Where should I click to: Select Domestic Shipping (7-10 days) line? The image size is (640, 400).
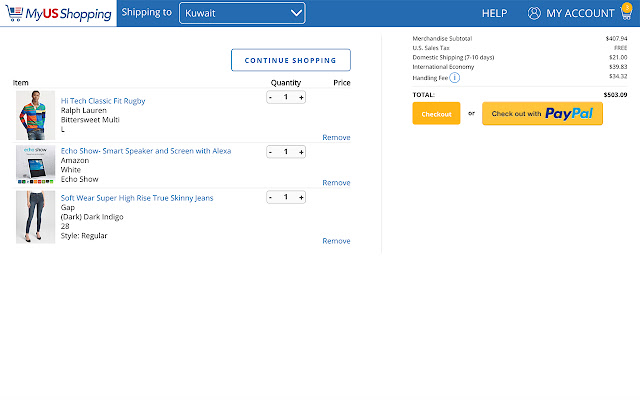[x=520, y=57]
